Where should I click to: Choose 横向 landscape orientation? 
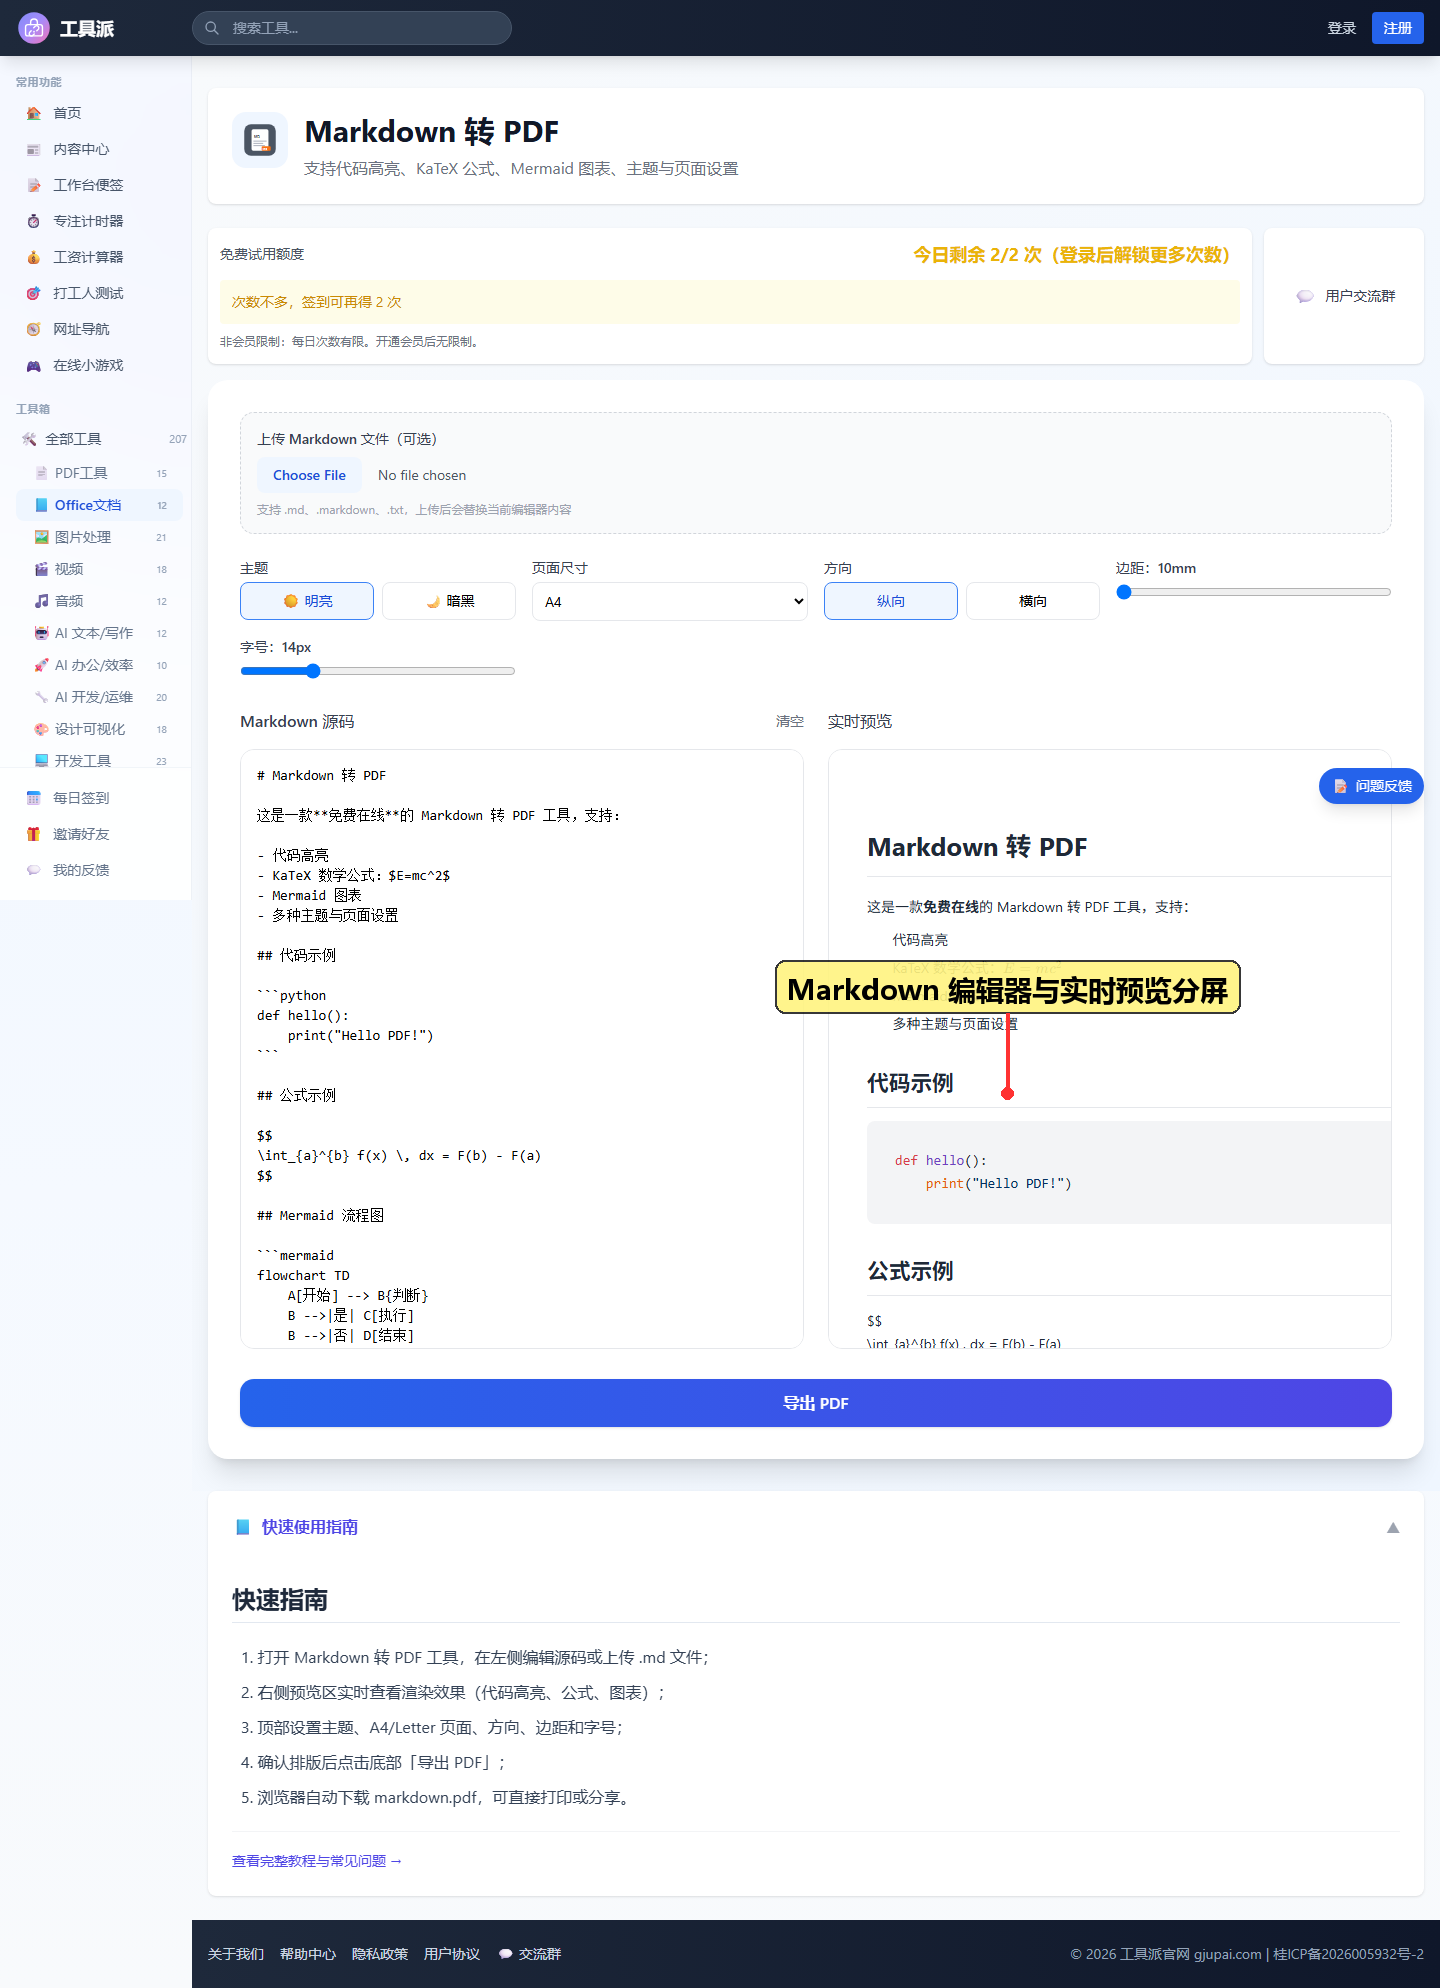coord(1033,601)
